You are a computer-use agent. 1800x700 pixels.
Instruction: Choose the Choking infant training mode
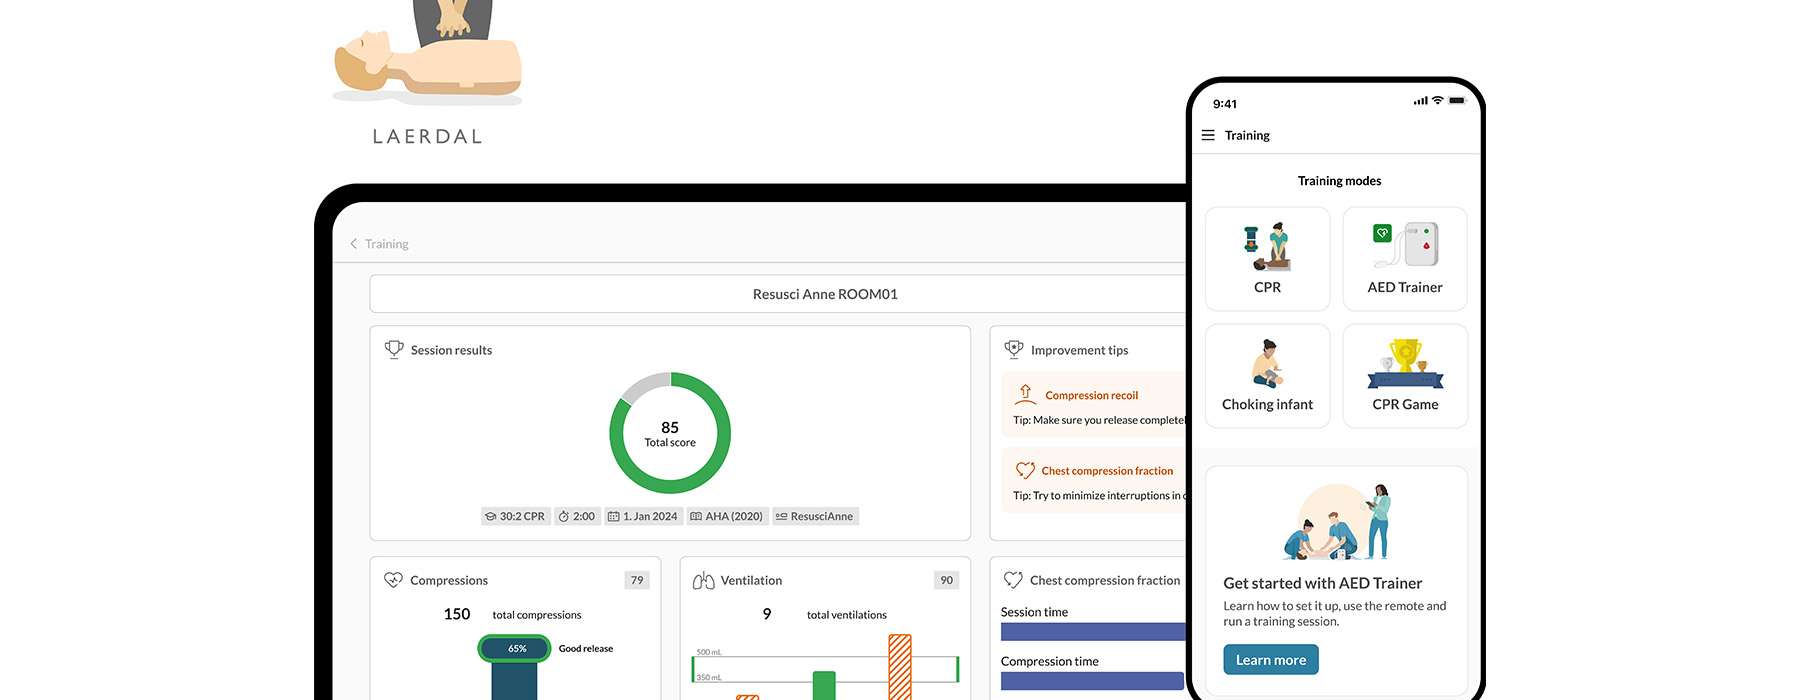point(1267,376)
